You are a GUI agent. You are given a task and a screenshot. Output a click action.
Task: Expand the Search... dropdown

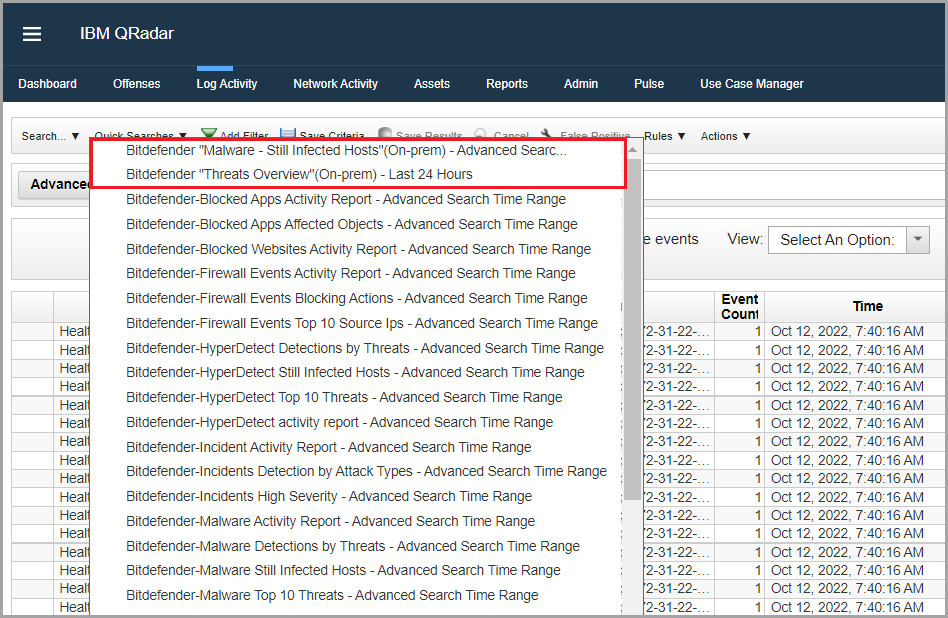pos(50,136)
